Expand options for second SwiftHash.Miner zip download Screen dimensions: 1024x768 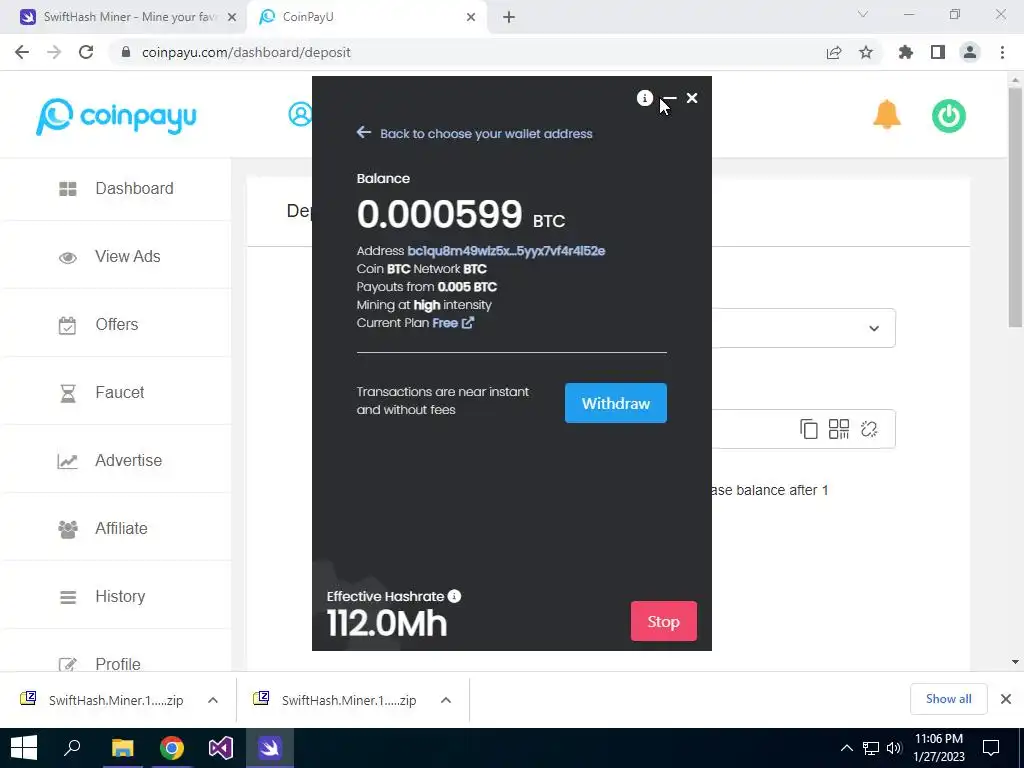(446, 700)
